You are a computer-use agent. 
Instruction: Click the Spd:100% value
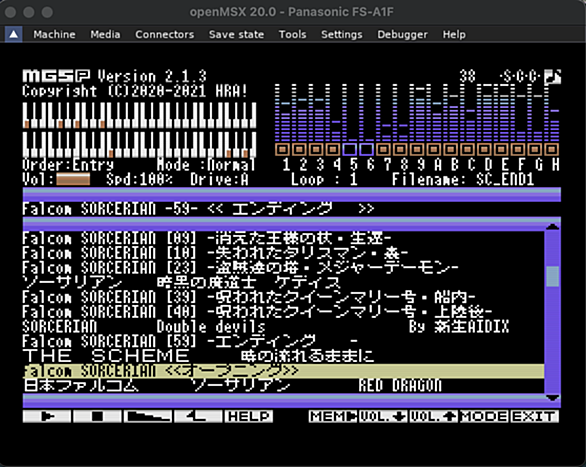coord(139,180)
